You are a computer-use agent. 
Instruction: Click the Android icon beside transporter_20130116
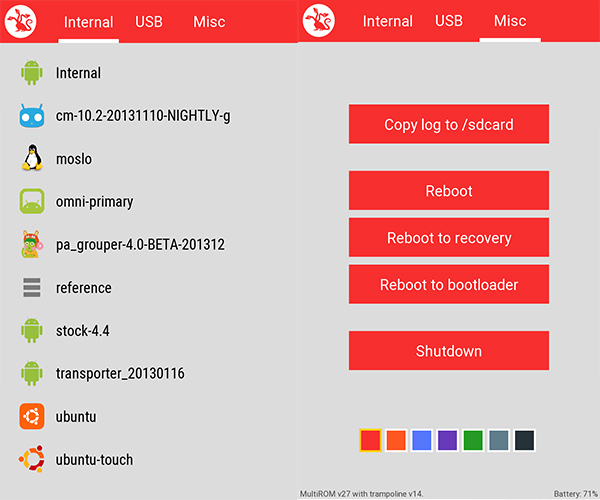coord(32,373)
